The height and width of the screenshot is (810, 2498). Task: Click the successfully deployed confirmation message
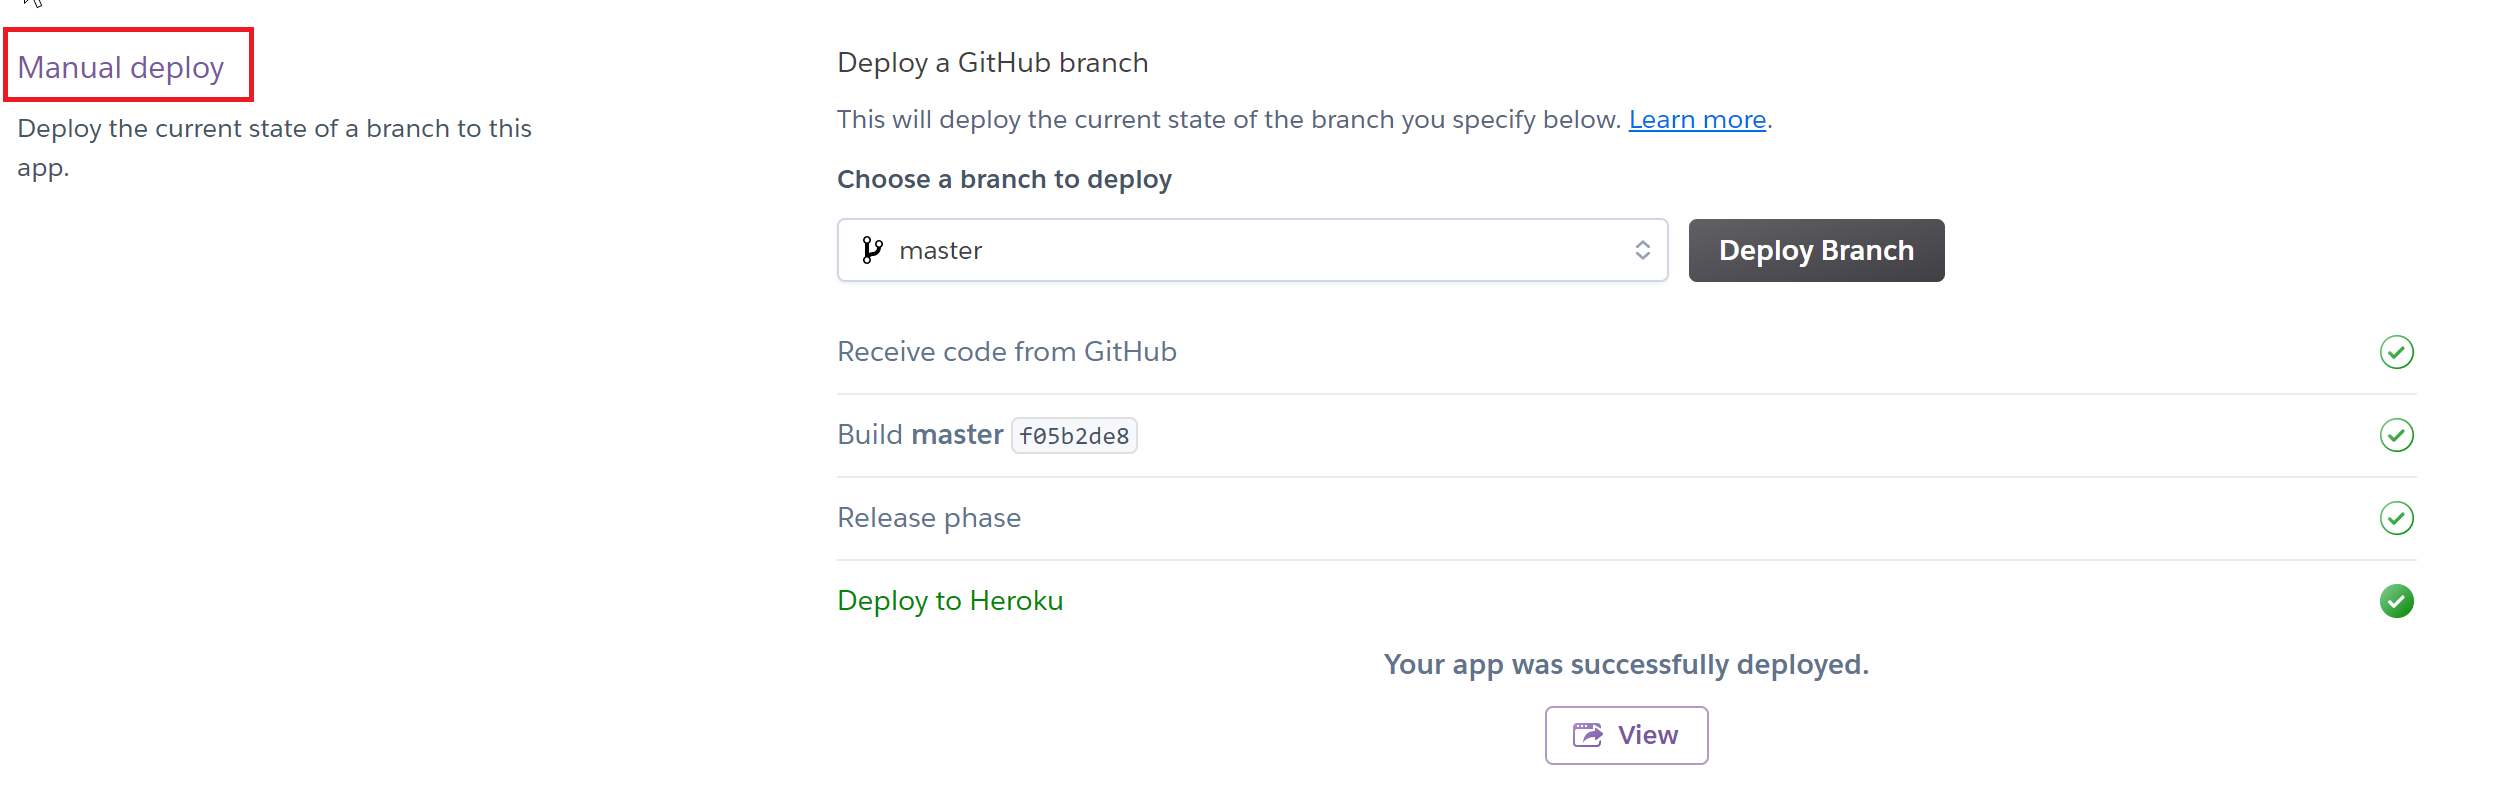pyautogui.click(x=1626, y=665)
